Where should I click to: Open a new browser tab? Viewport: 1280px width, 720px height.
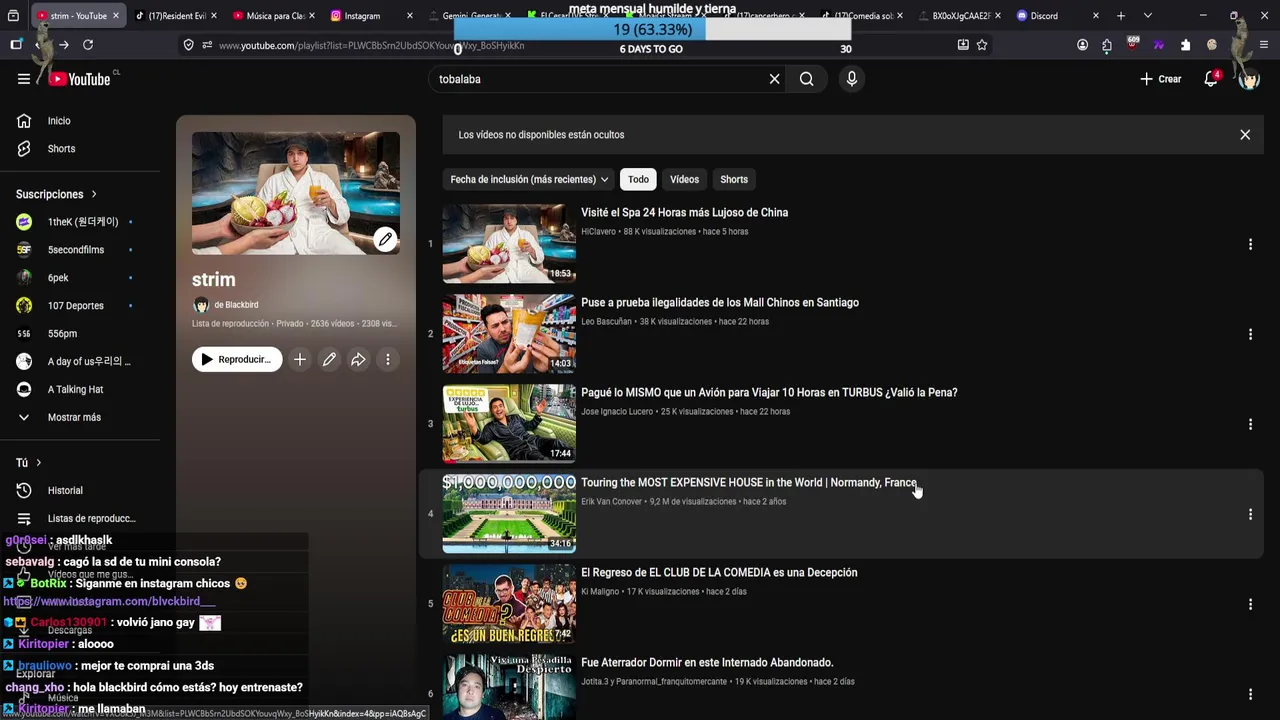(x=1121, y=16)
